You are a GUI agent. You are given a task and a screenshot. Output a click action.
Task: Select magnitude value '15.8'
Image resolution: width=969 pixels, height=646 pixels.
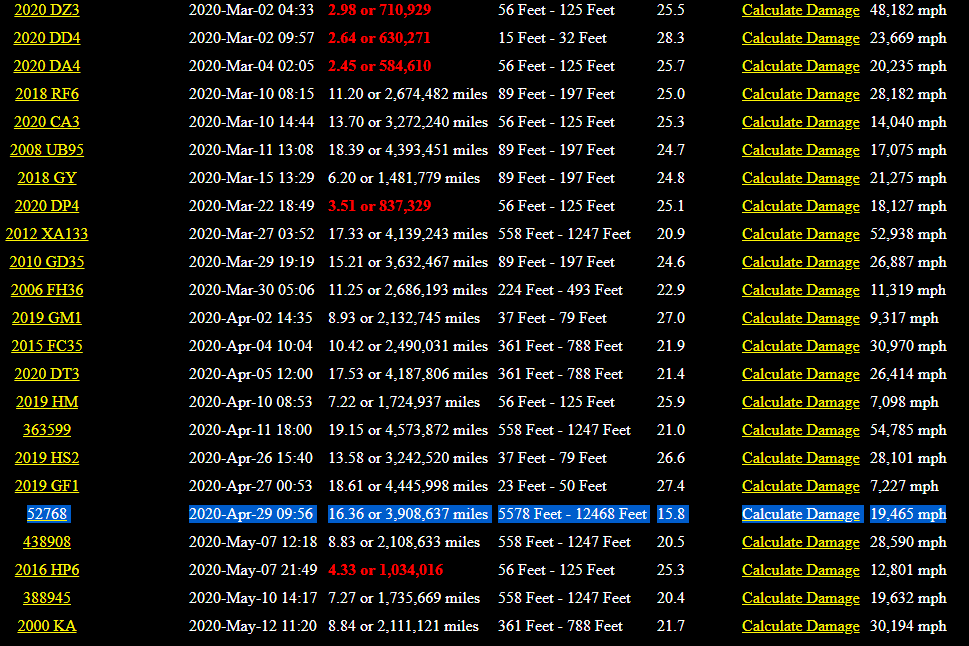(x=671, y=514)
